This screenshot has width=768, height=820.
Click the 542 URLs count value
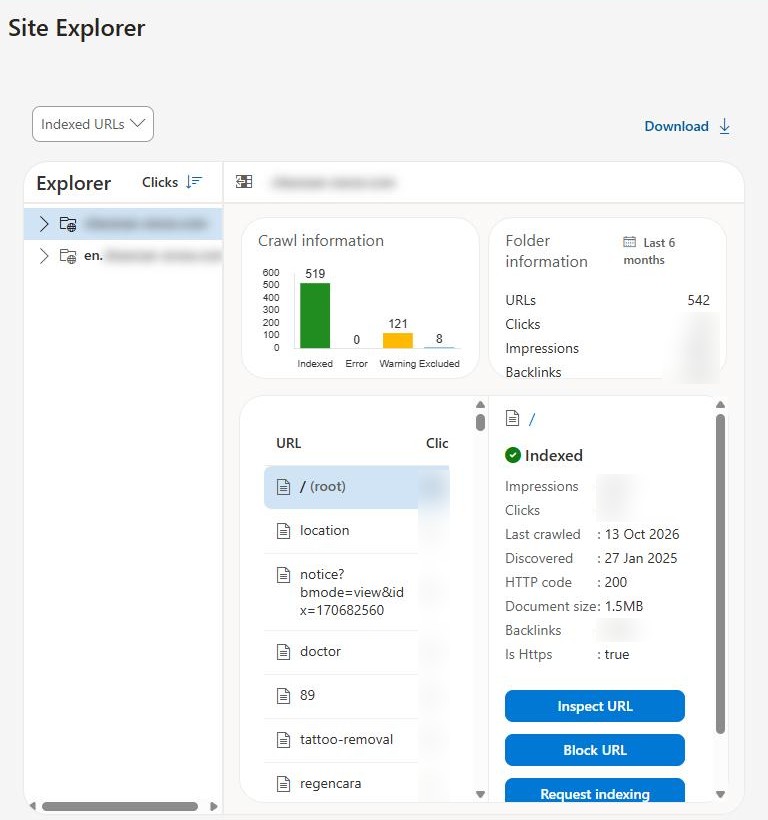(698, 300)
